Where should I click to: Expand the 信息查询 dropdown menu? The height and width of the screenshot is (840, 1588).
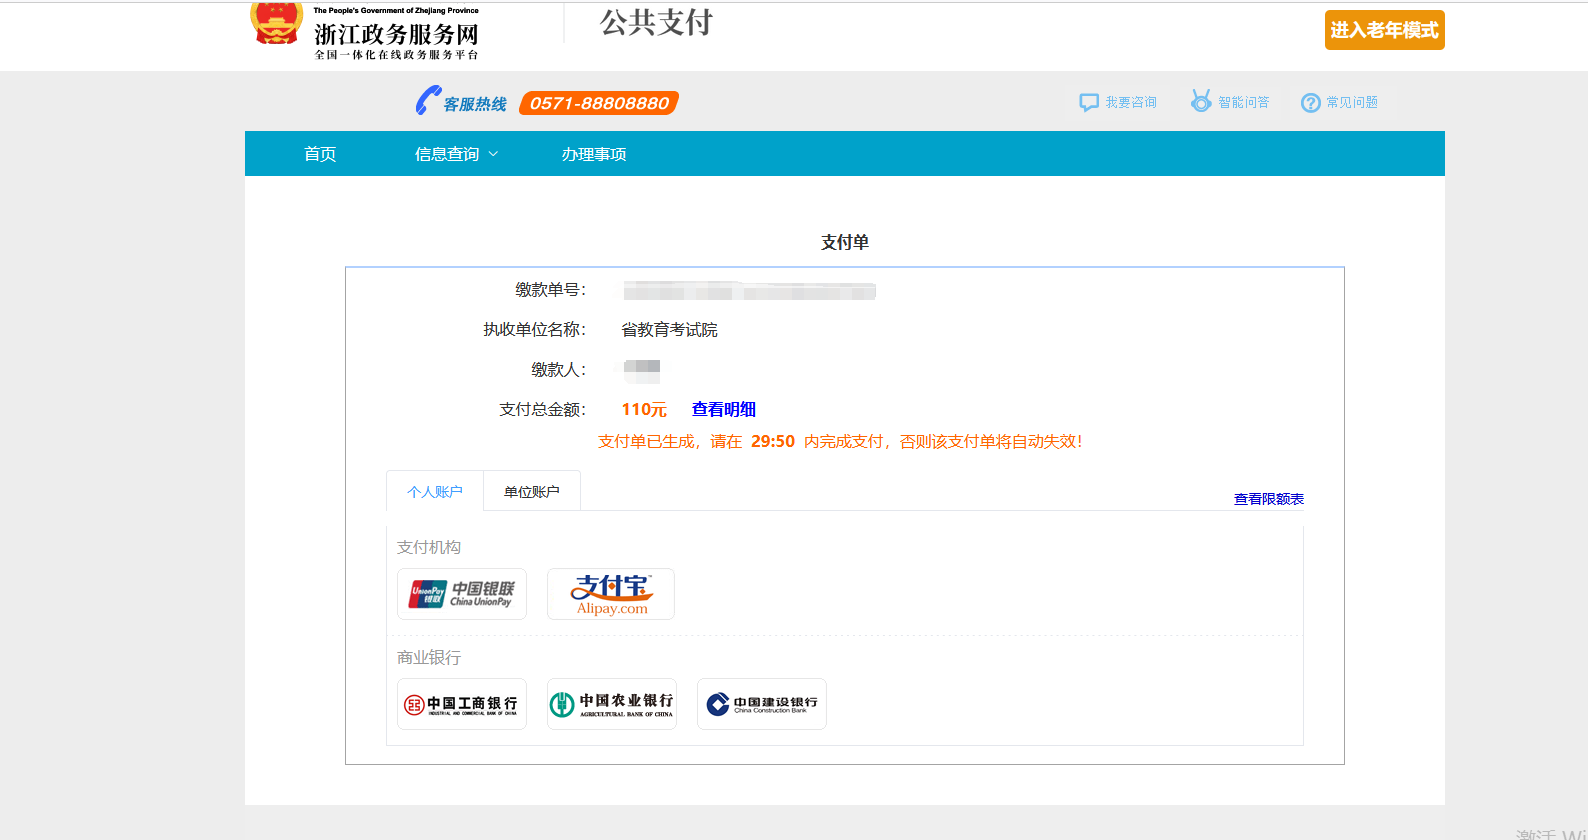447,154
